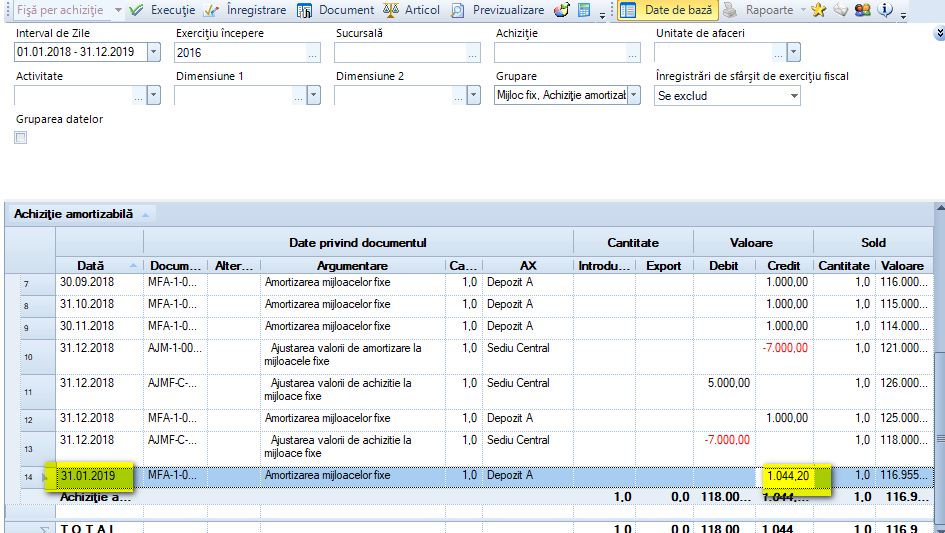Click the vertical scrollbar of the grid

940,368
